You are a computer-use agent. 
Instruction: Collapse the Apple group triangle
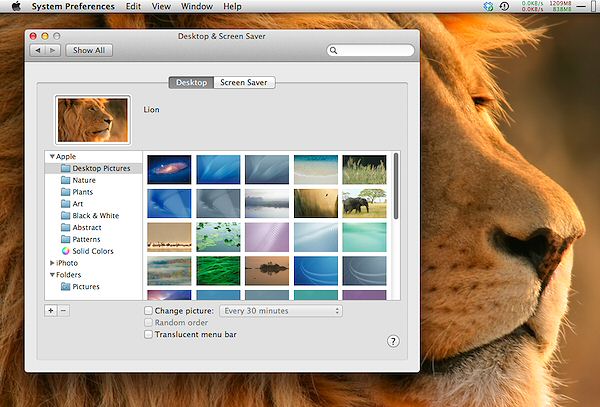click(x=52, y=156)
